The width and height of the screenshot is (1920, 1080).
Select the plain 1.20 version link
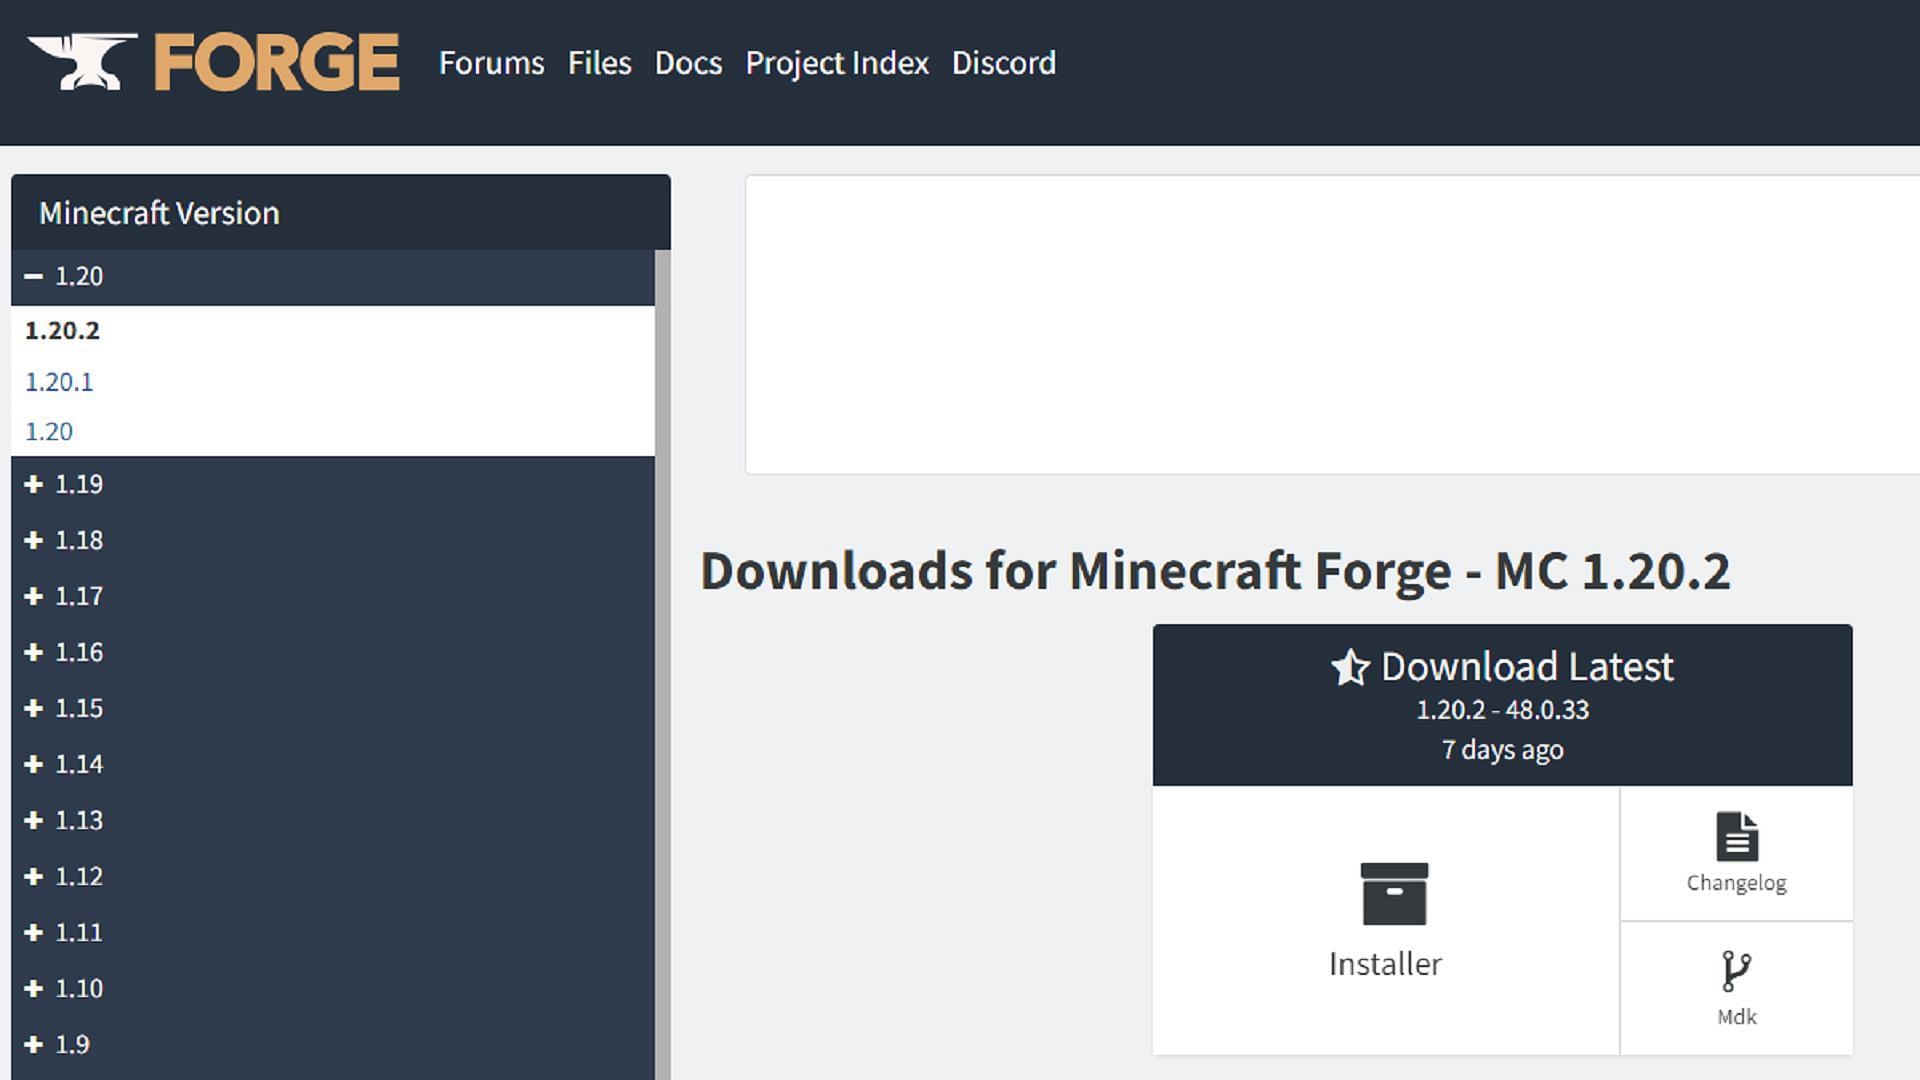click(x=49, y=432)
